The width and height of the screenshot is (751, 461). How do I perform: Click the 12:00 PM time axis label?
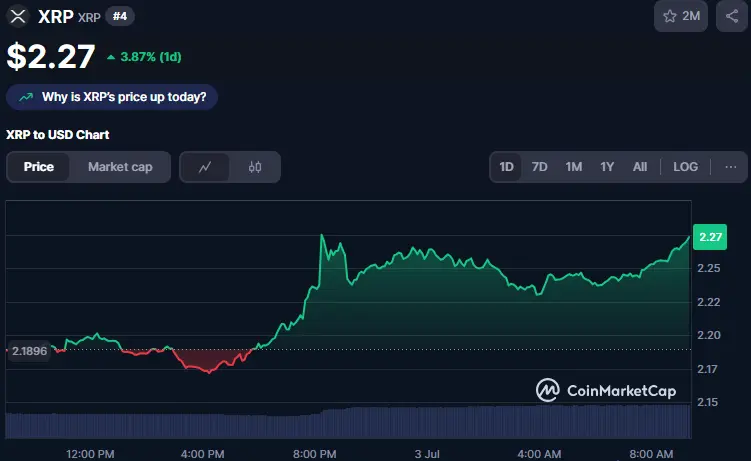pos(90,454)
